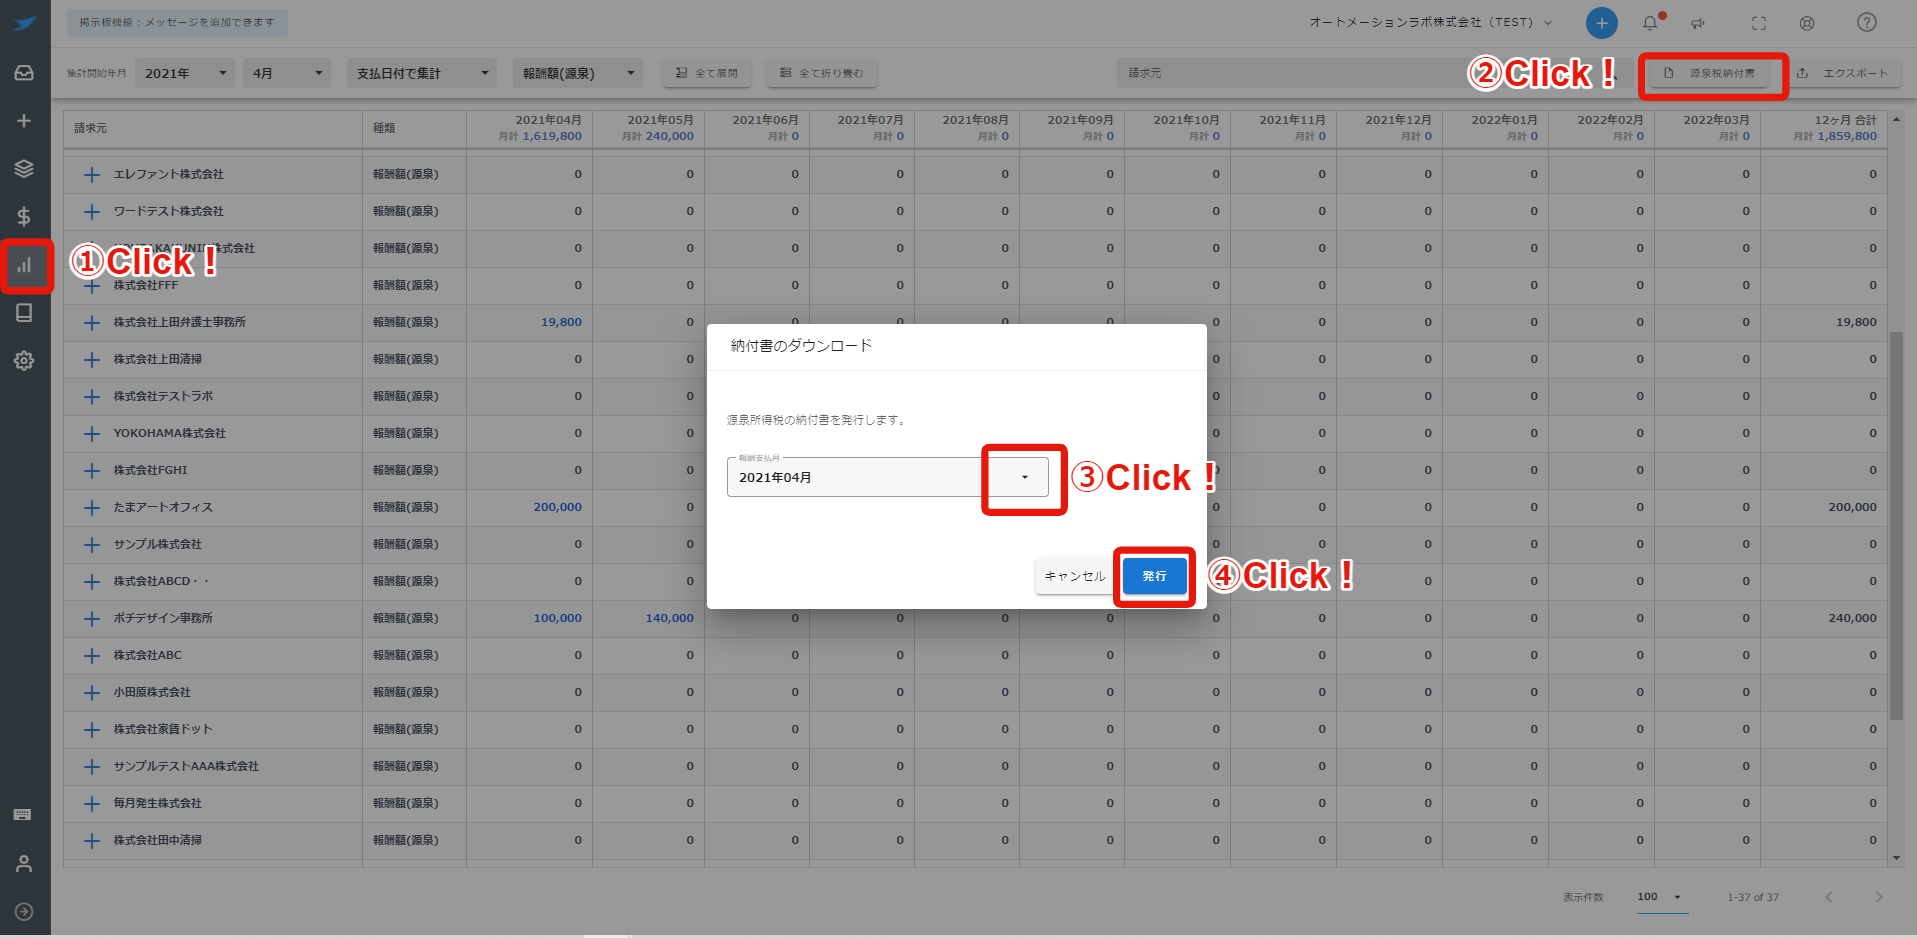
Task: Open the 4月 month dropdown
Action: coord(287,73)
